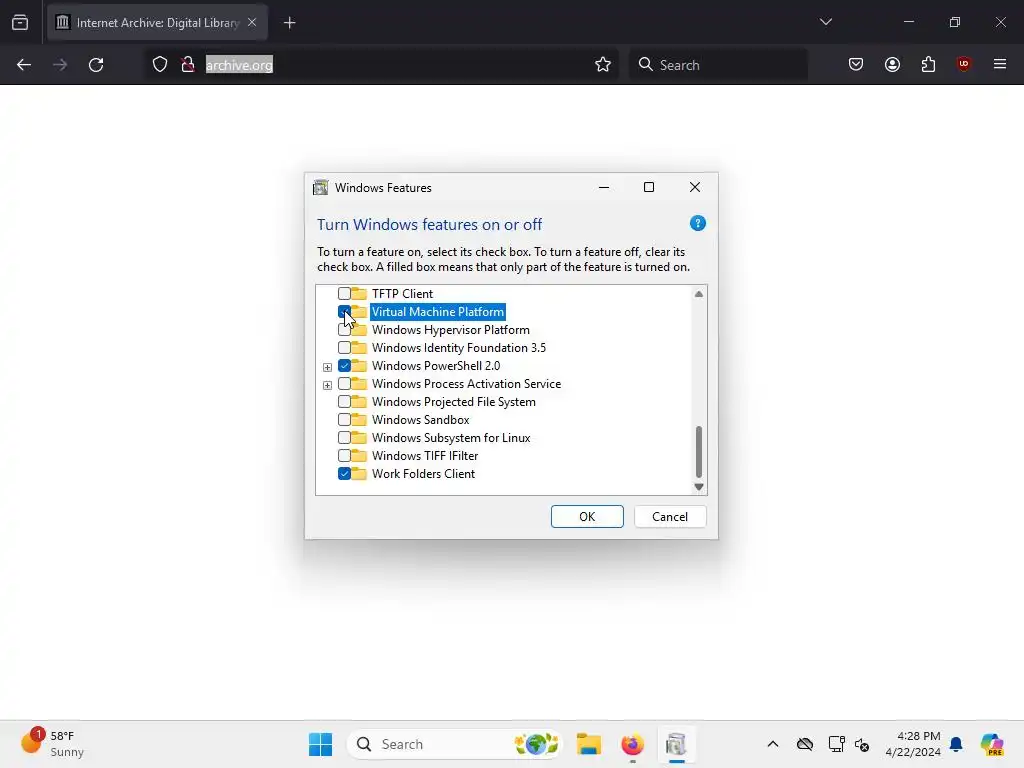Uncheck Windows PowerShell 2.0

pyautogui.click(x=344, y=366)
